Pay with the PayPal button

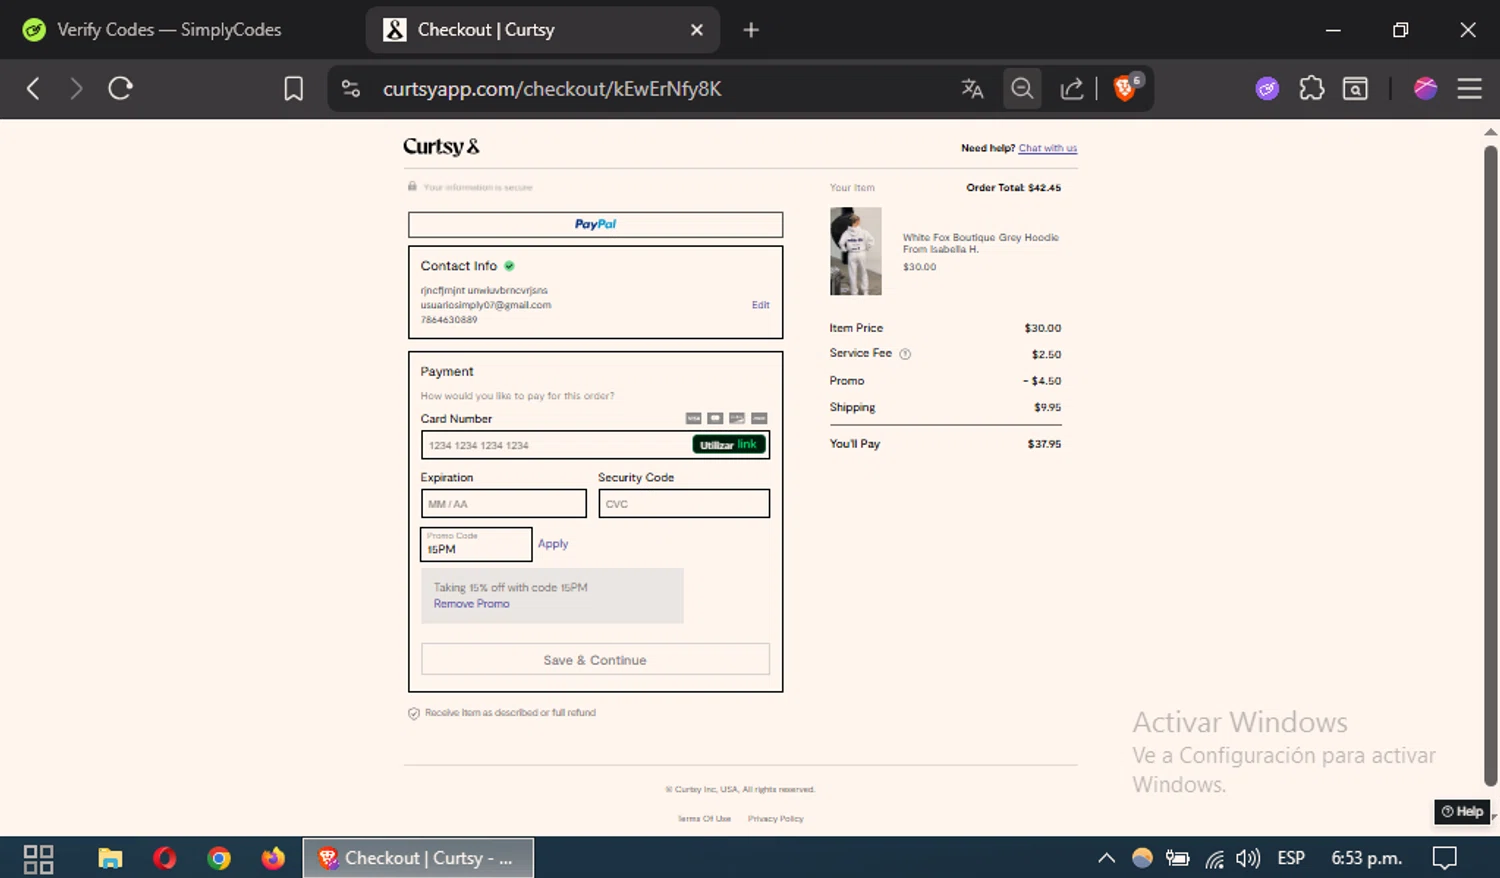click(x=595, y=224)
